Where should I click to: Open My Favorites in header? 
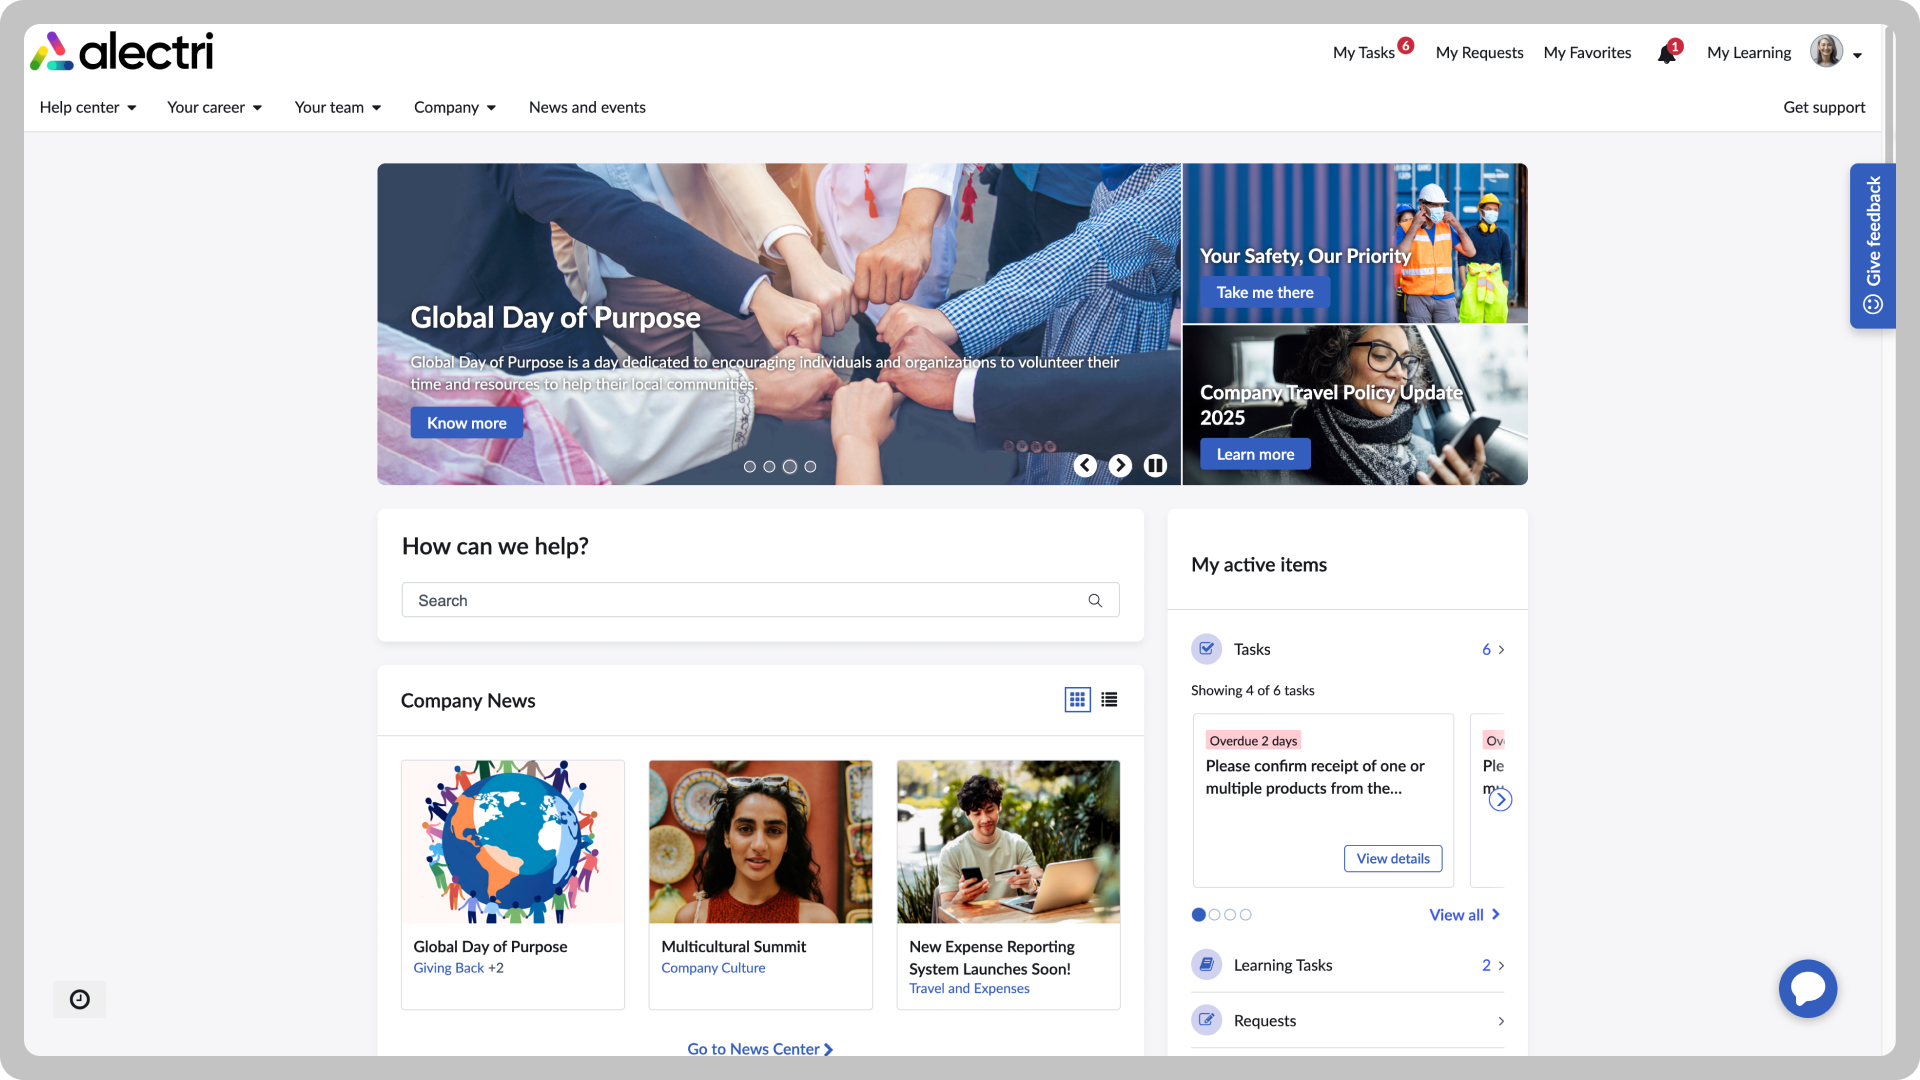coord(1587,53)
